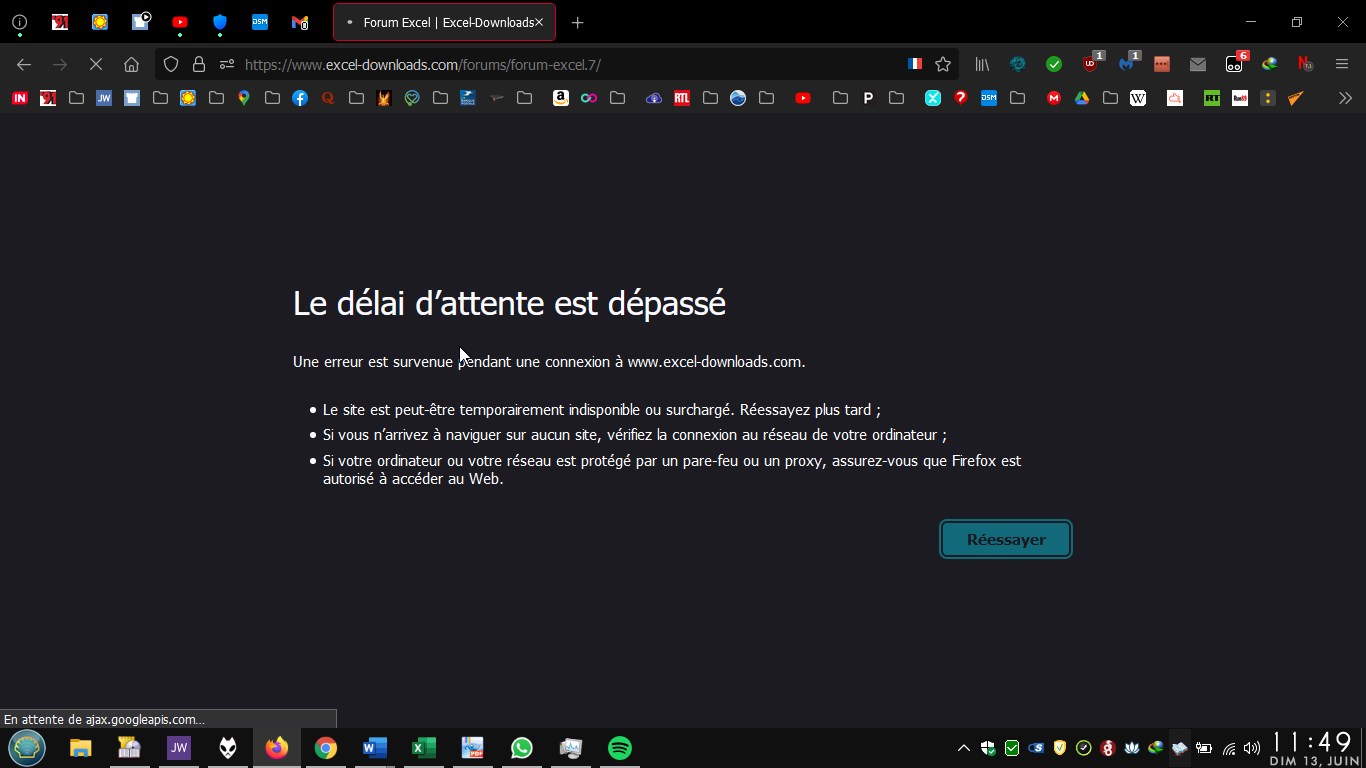
Task: Open the mail envelope extension icon
Action: [1198, 64]
